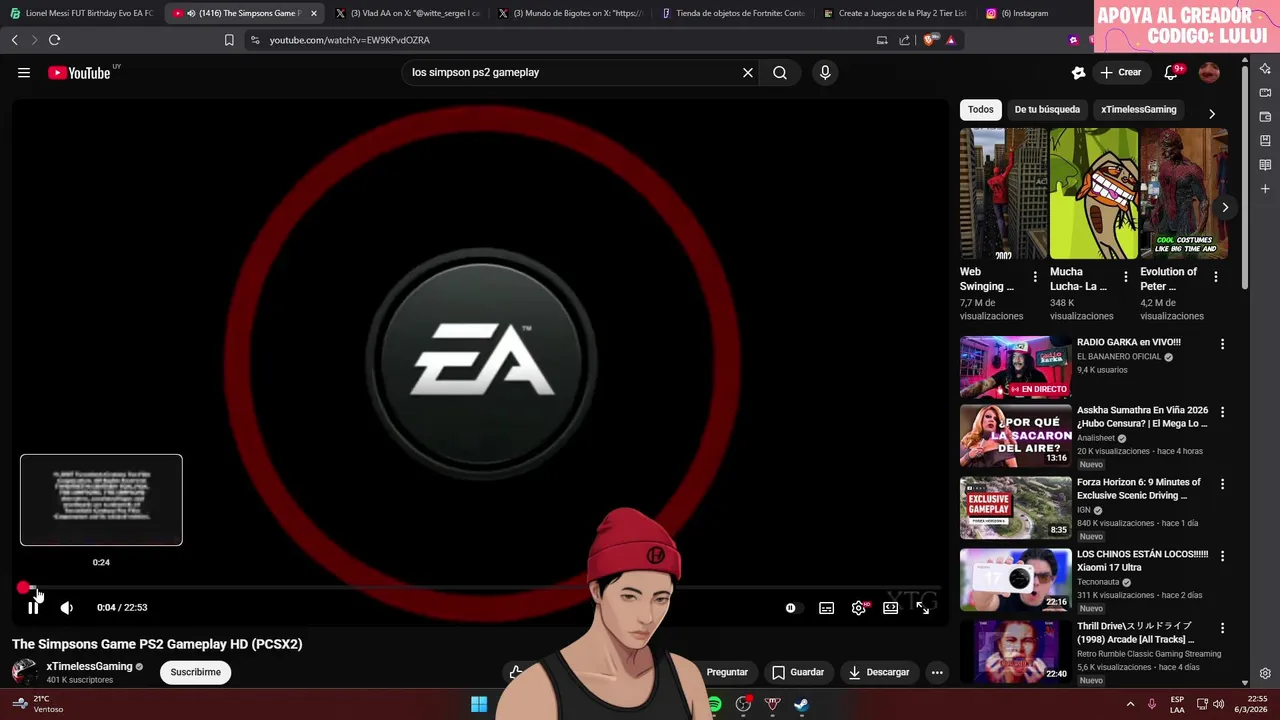The image size is (1280, 720).
Task: Open Evolution of Peter short thumbnail
Action: point(1184,193)
